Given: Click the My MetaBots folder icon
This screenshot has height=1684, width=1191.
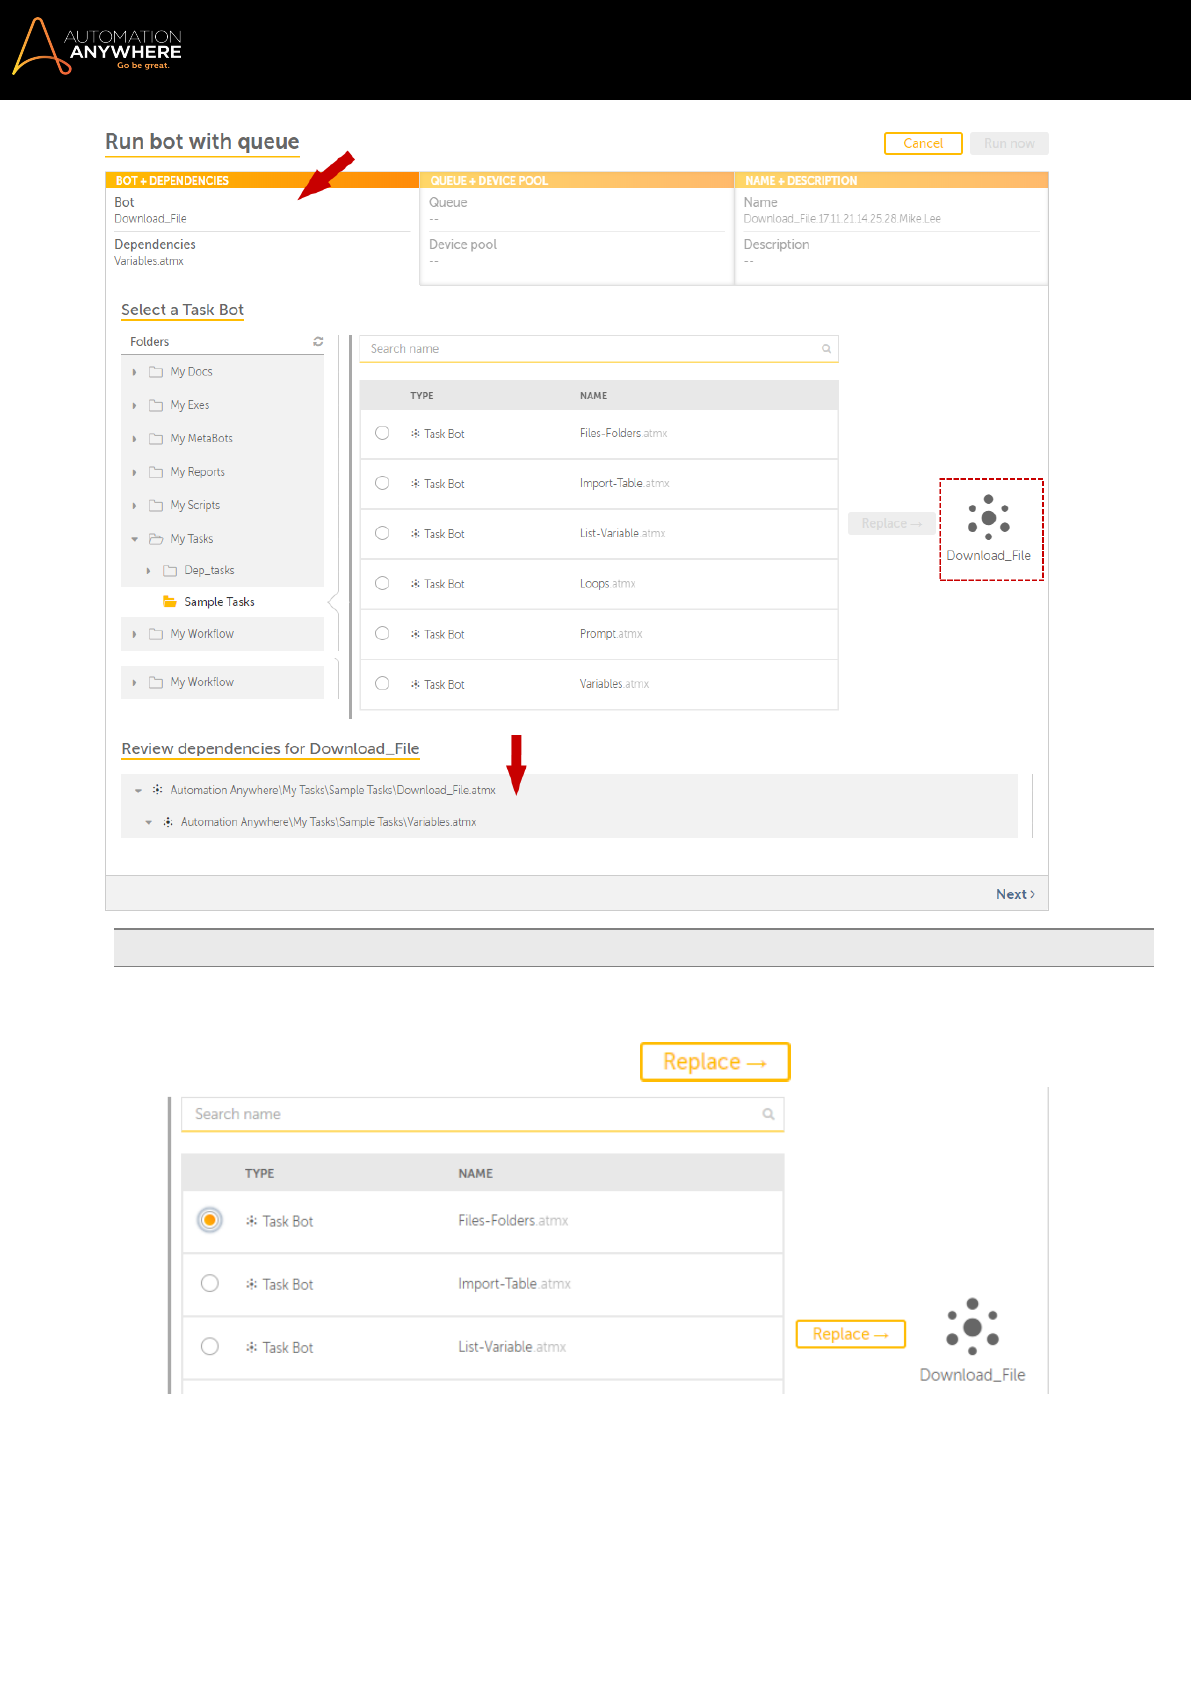Looking at the screenshot, I should [156, 439].
